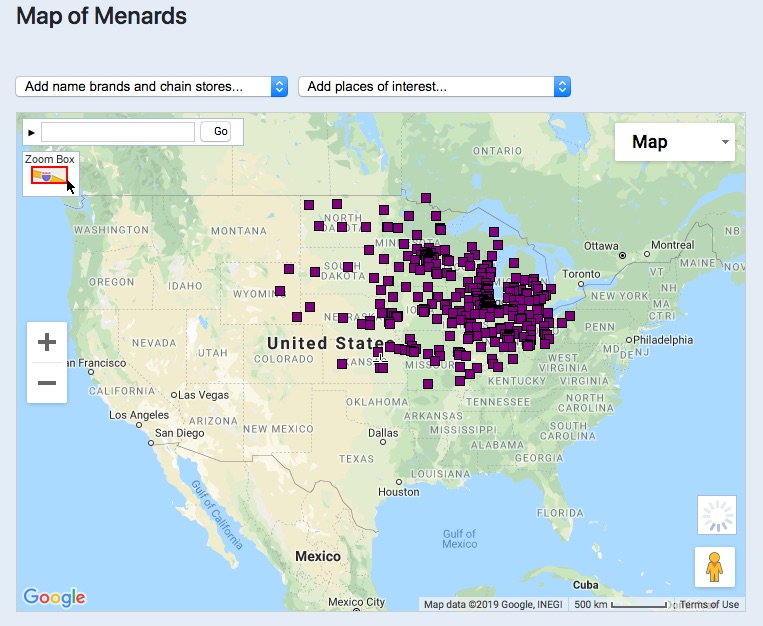Image resolution: width=763 pixels, height=626 pixels.
Task: Click the purple marker nearest the Wyoming label
Action: (280, 292)
